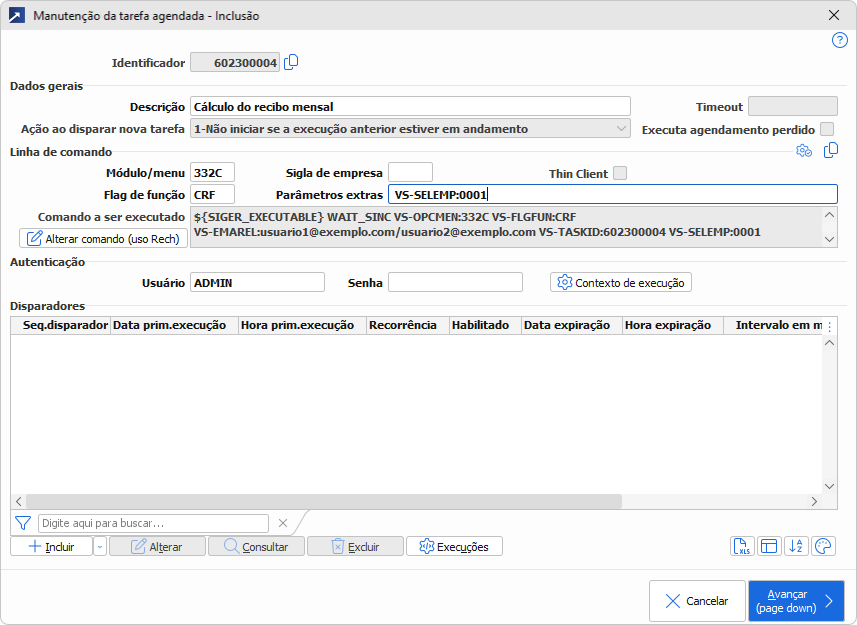Click the A-Z sort icon

coord(796,546)
